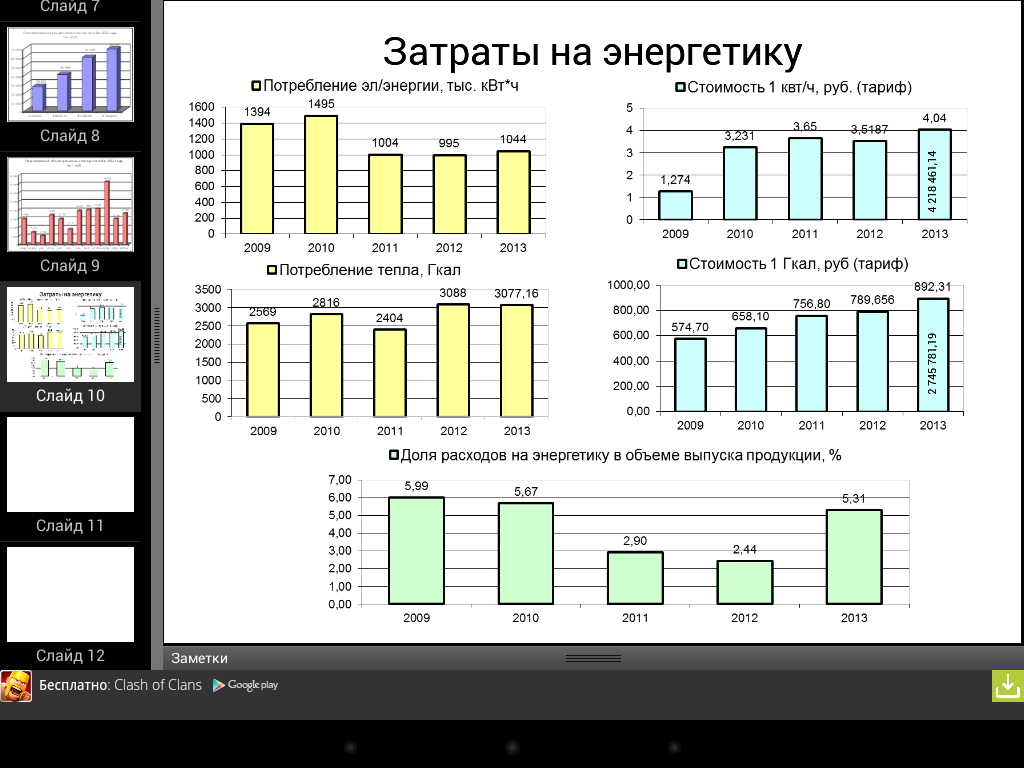
Task: Open the Заметки notes bar
Action: [x=199, y=658]
